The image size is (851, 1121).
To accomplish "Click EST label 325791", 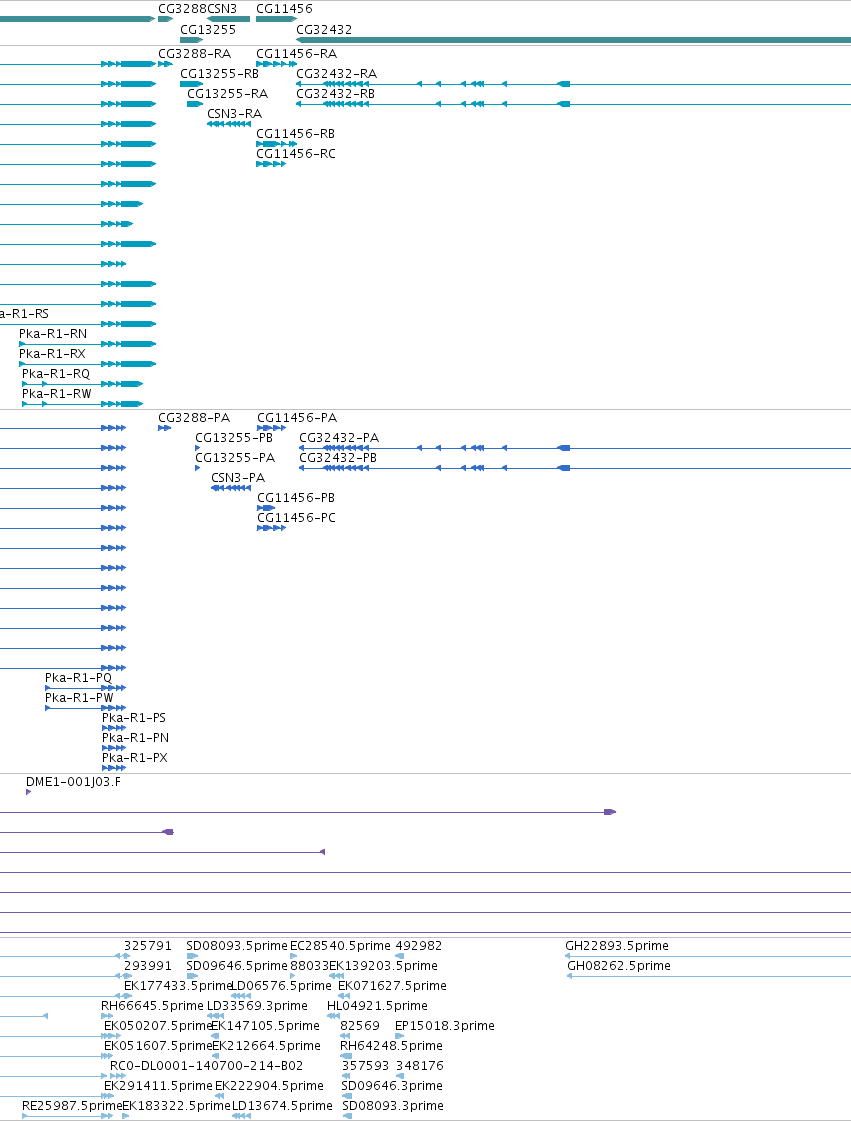I will coord(148,946).
